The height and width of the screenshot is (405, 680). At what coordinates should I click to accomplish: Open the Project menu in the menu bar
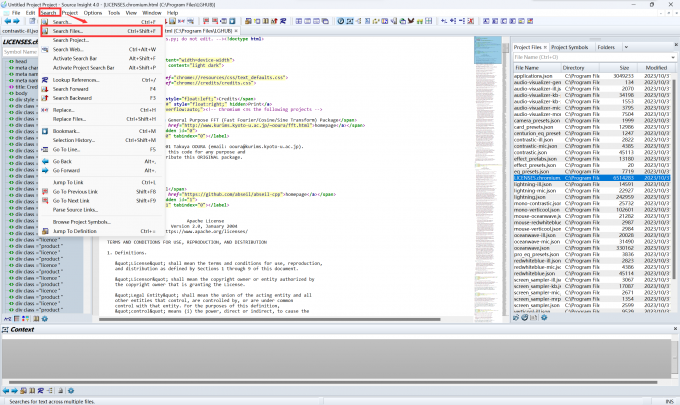click(x=69, y=13)
